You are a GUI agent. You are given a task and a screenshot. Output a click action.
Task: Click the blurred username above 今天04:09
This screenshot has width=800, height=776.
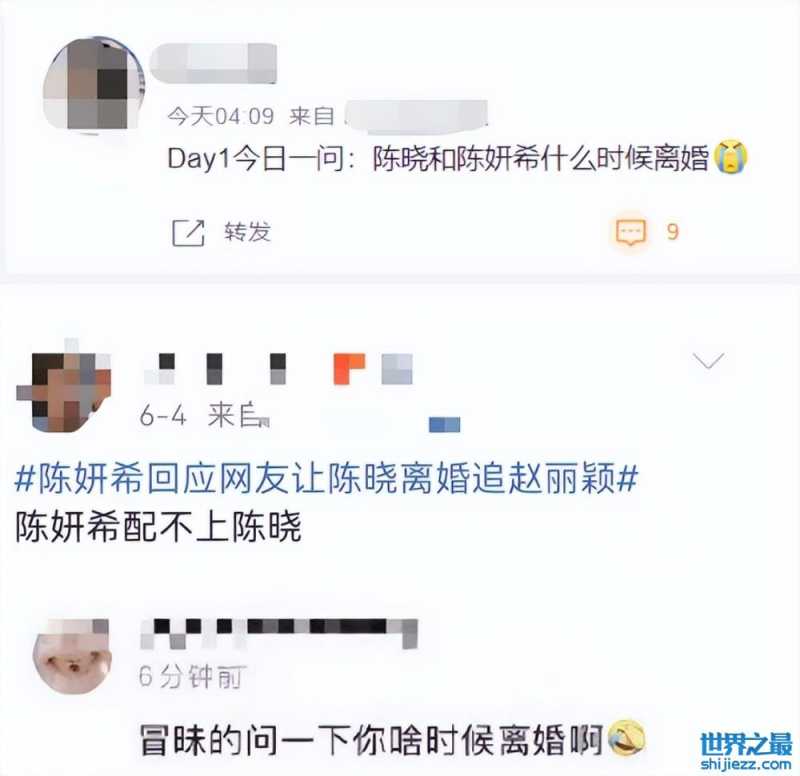click(x=214, y=63)
